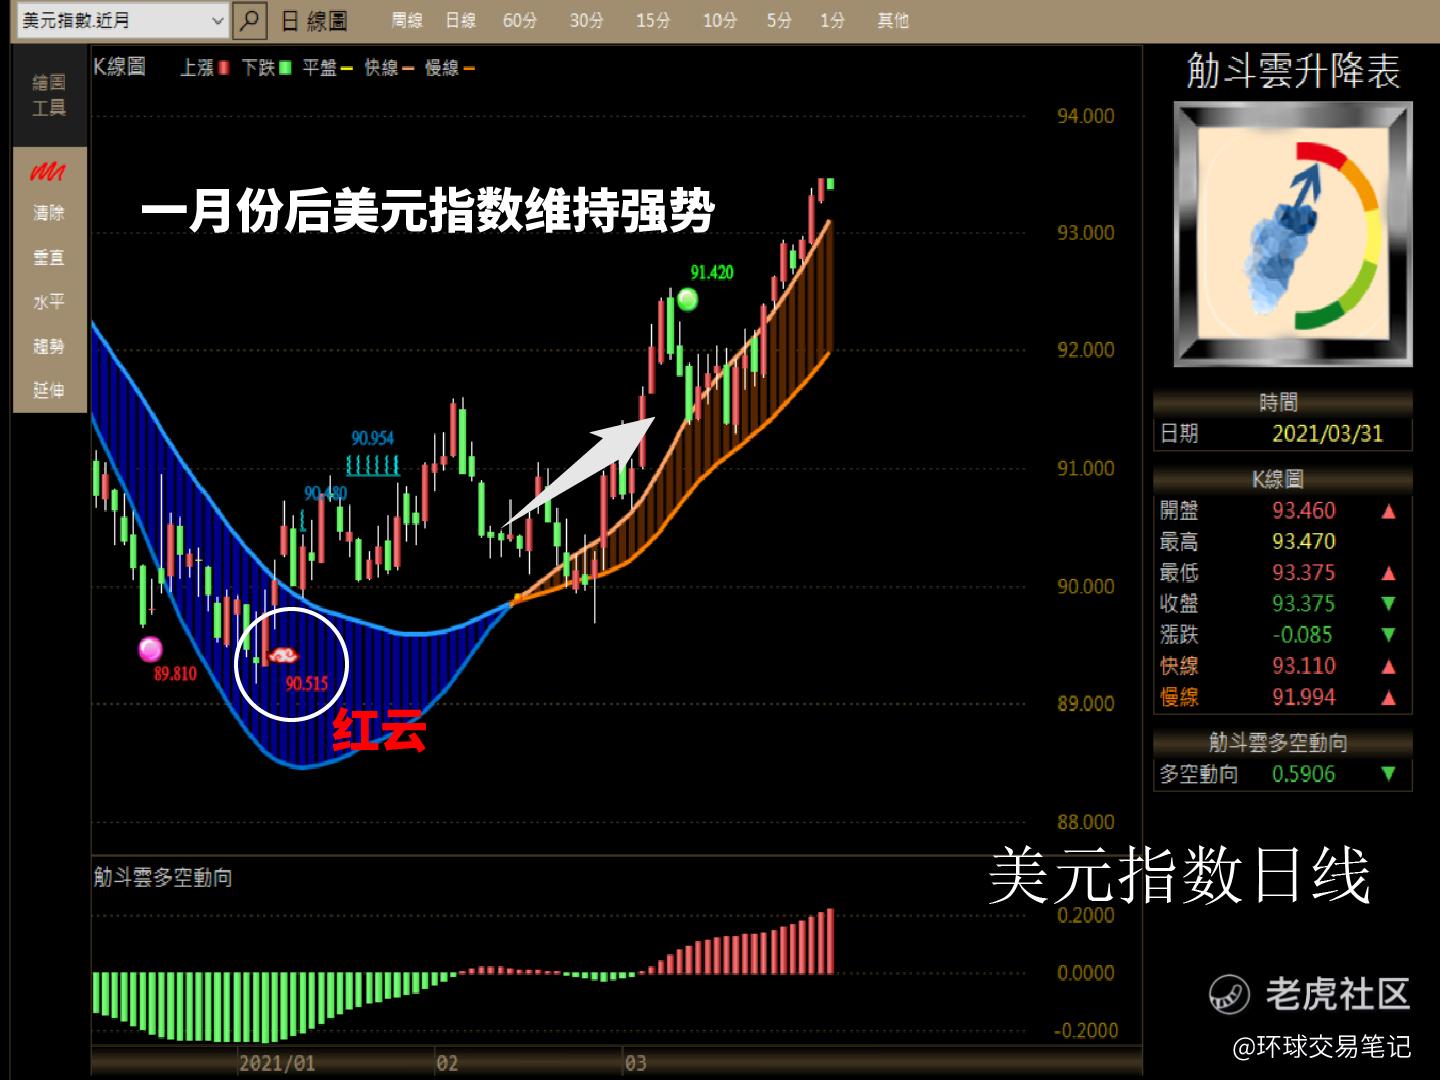1440x1080 pixels.
Task: Click the 慢線 value 91.994
Action: [1304, 697]
